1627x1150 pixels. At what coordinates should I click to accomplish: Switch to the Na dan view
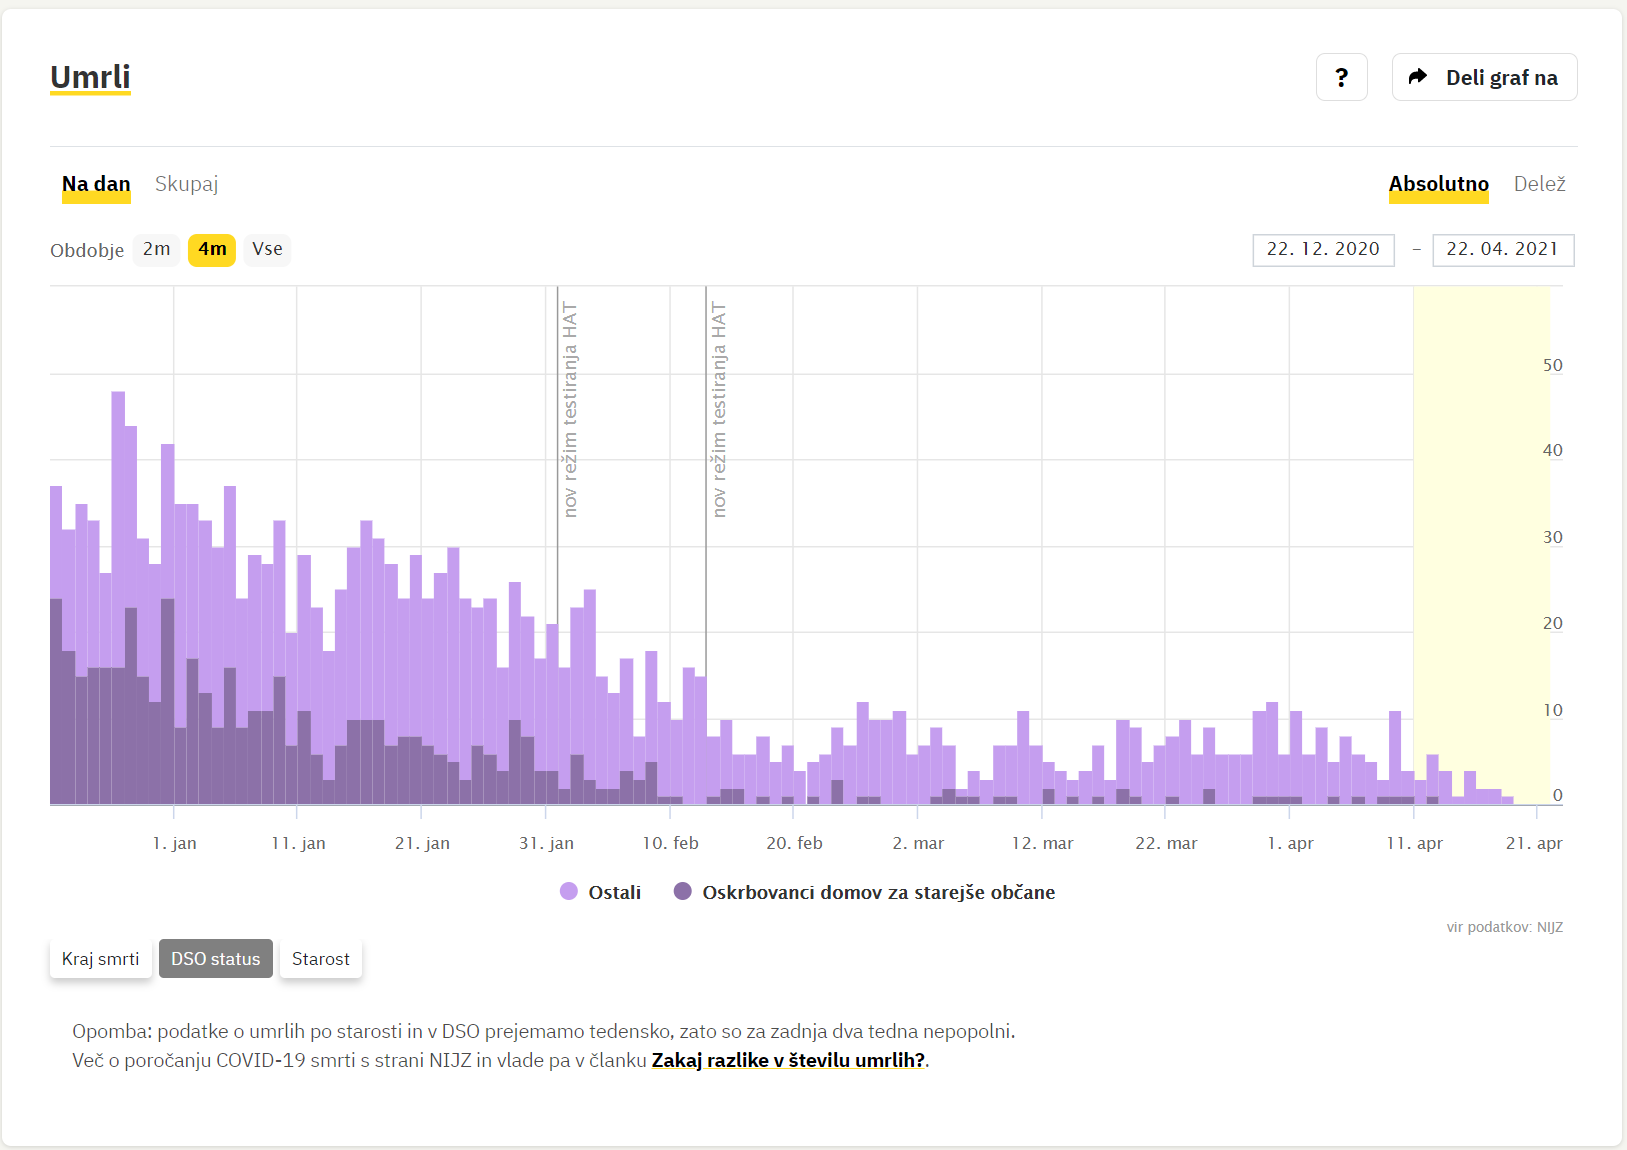click(x=96, y=184)
